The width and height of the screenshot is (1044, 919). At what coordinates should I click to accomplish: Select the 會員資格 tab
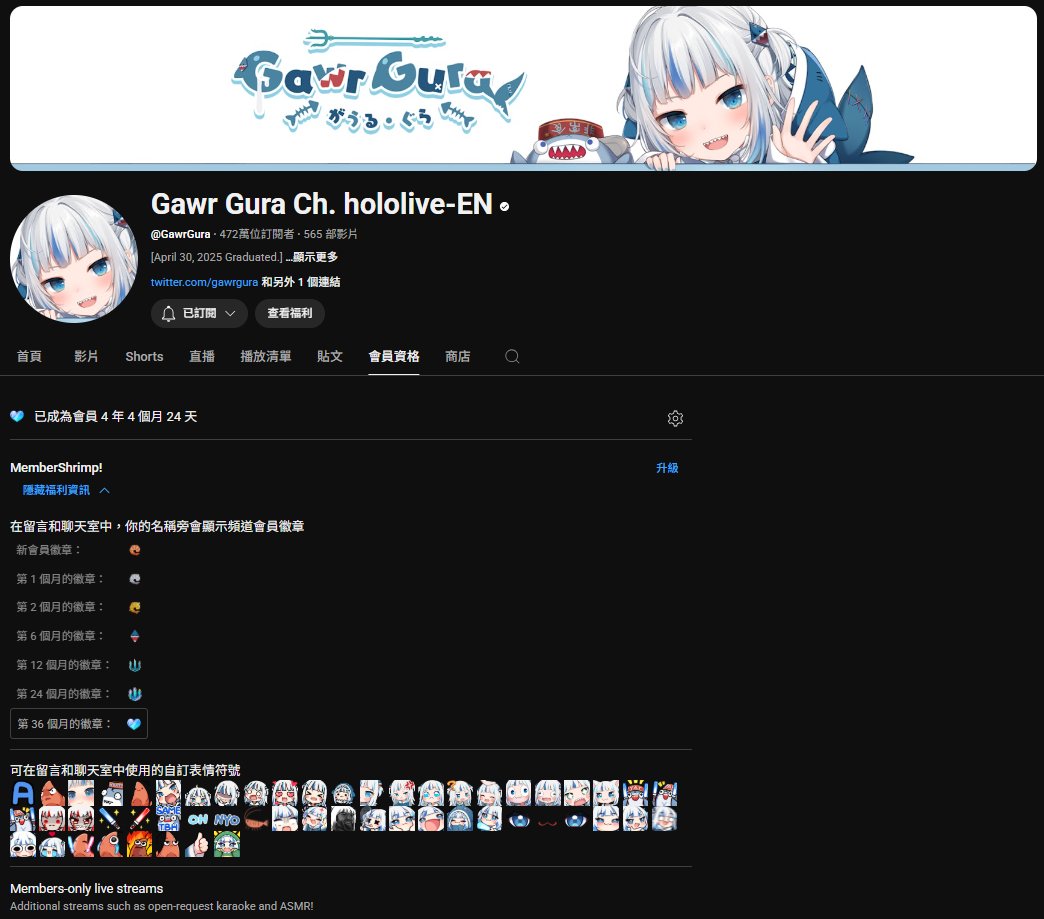[393, 356]
